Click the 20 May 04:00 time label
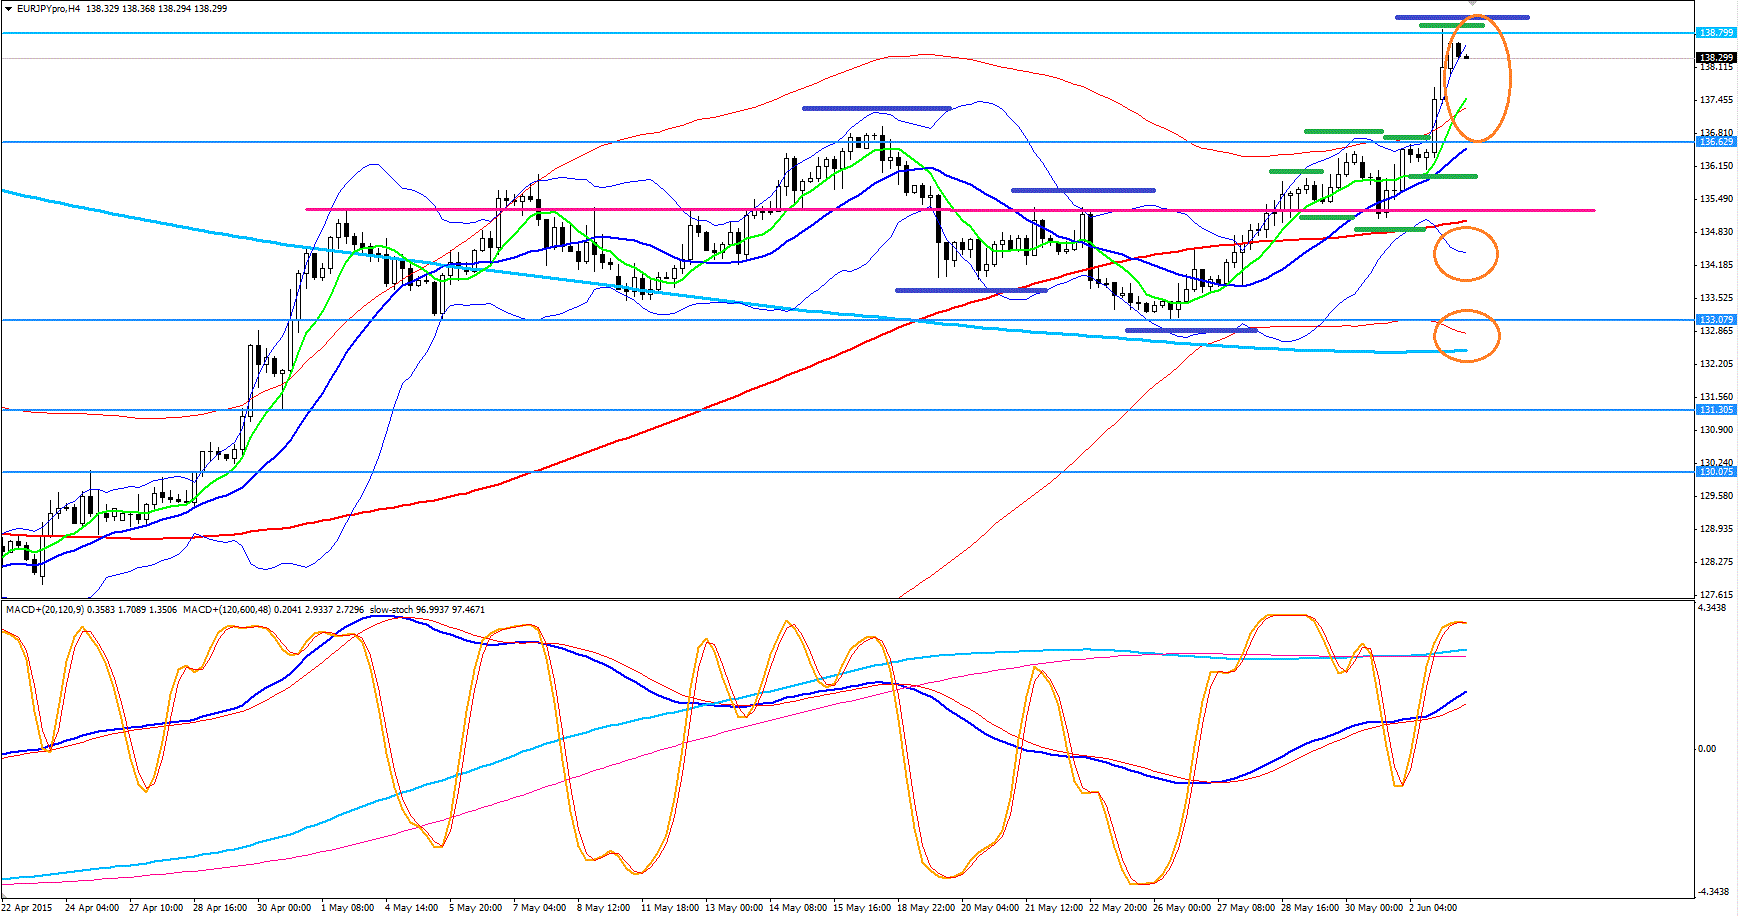1738x916 pixels. tap(990, 908)
